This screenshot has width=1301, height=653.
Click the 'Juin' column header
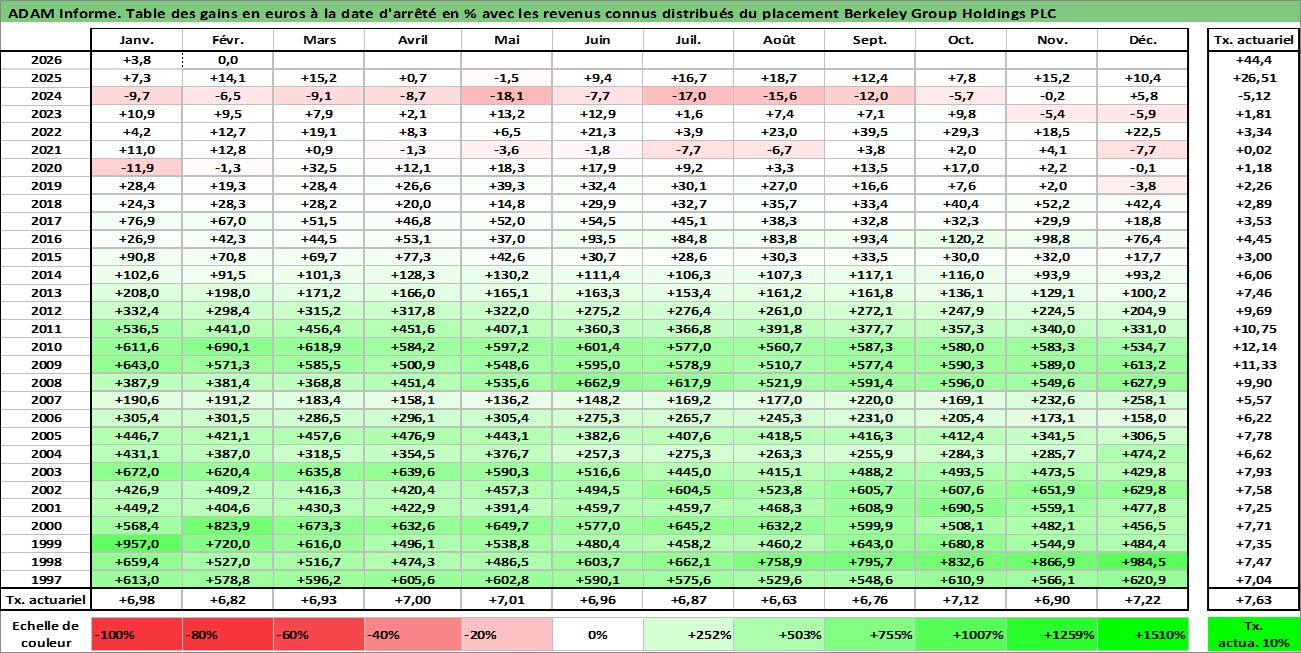coord(597,40)
